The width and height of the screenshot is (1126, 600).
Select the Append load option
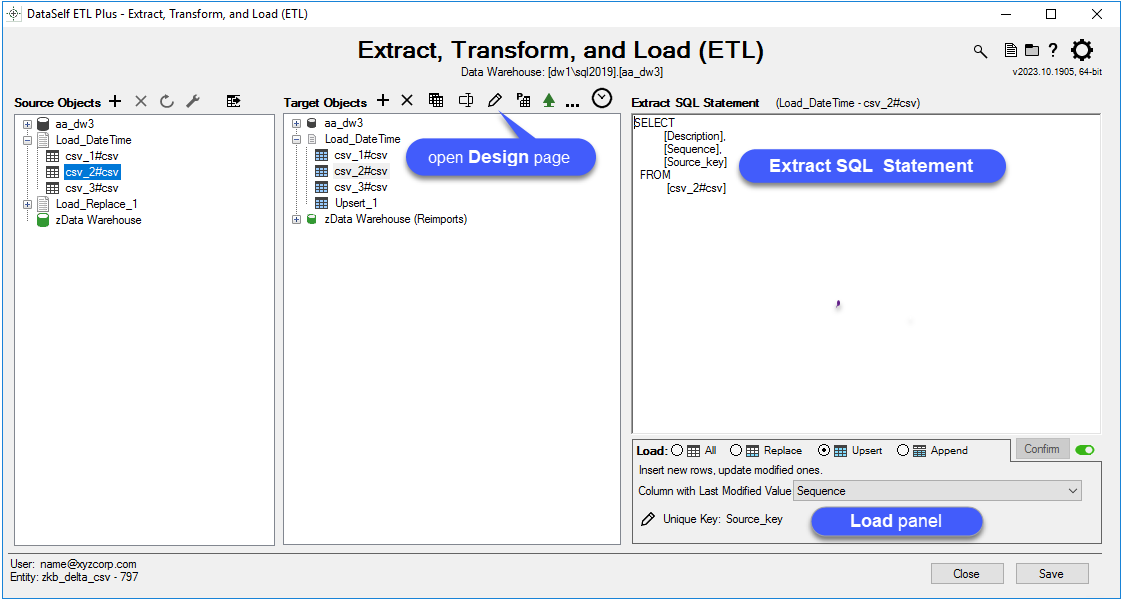[903, 451]
